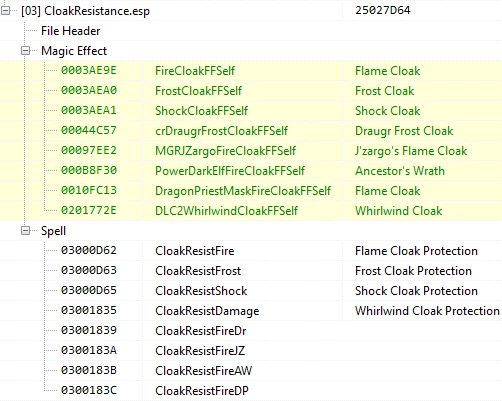Collapse the Spell group
502x401 pixels.
coord(25,231)
